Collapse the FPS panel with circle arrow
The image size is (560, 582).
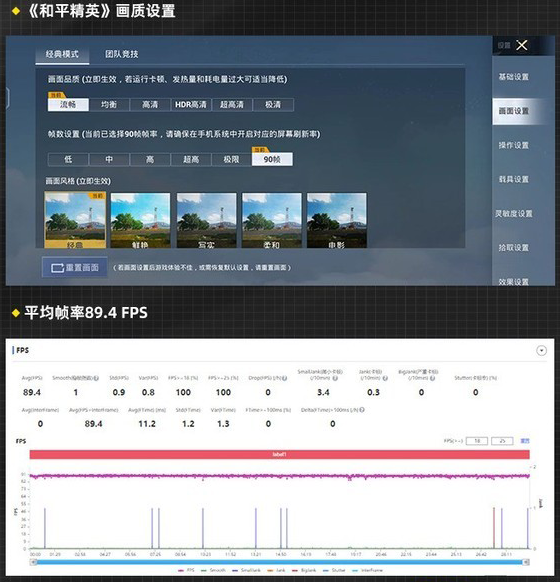point(541,350)
